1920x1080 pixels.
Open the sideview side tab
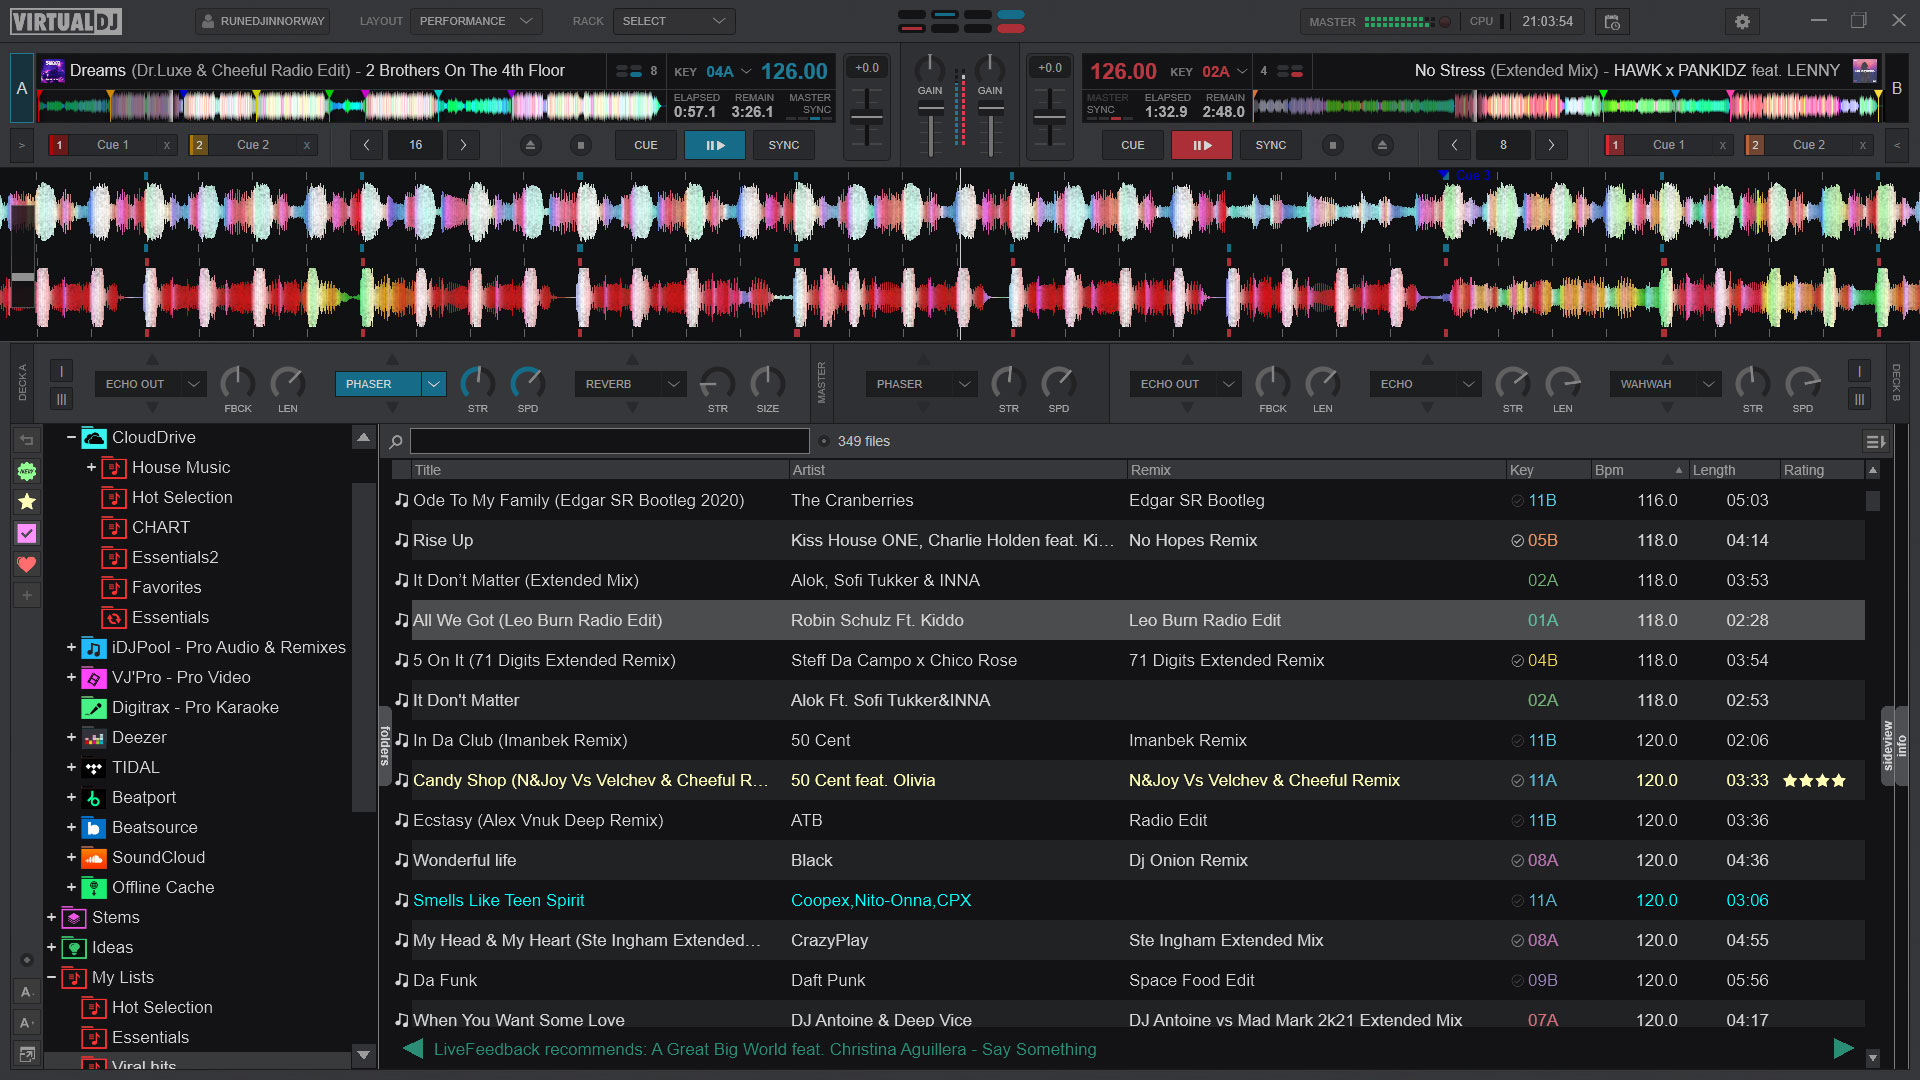pyautogui.click(x=1887, y=745)
